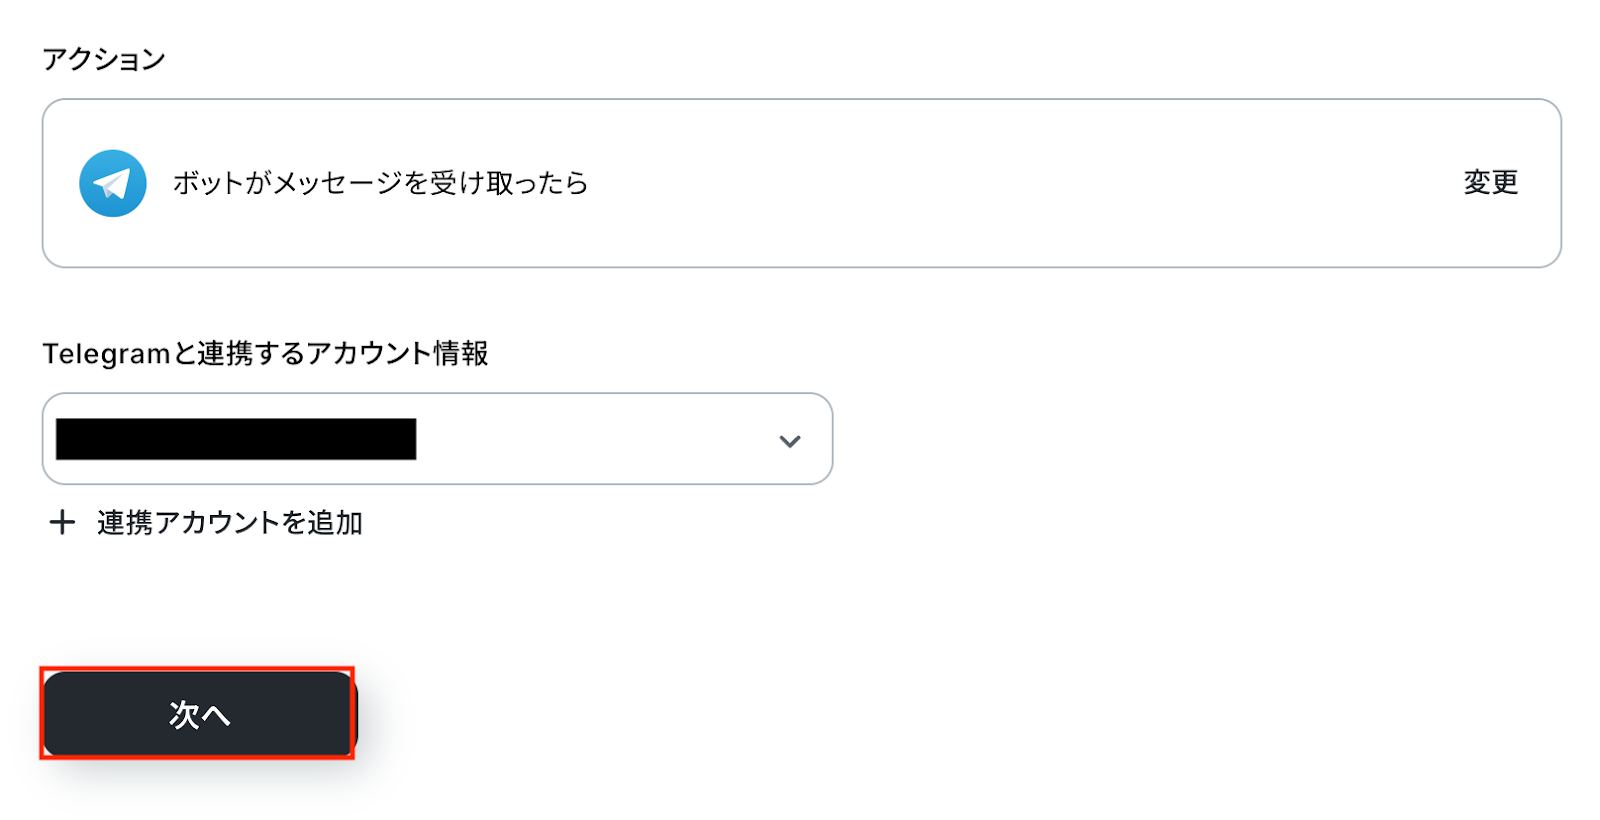Image resolution: width=1600 pixels, height=820 pixels.
Task: Click the 連携 text beside the plus icon
Action: click(125, 522)
